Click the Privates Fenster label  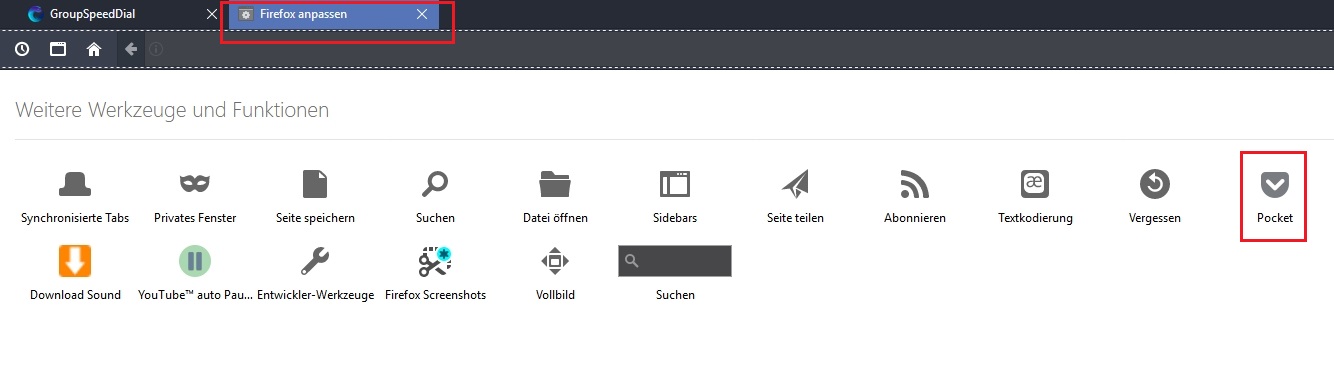[x=195, y=218]
